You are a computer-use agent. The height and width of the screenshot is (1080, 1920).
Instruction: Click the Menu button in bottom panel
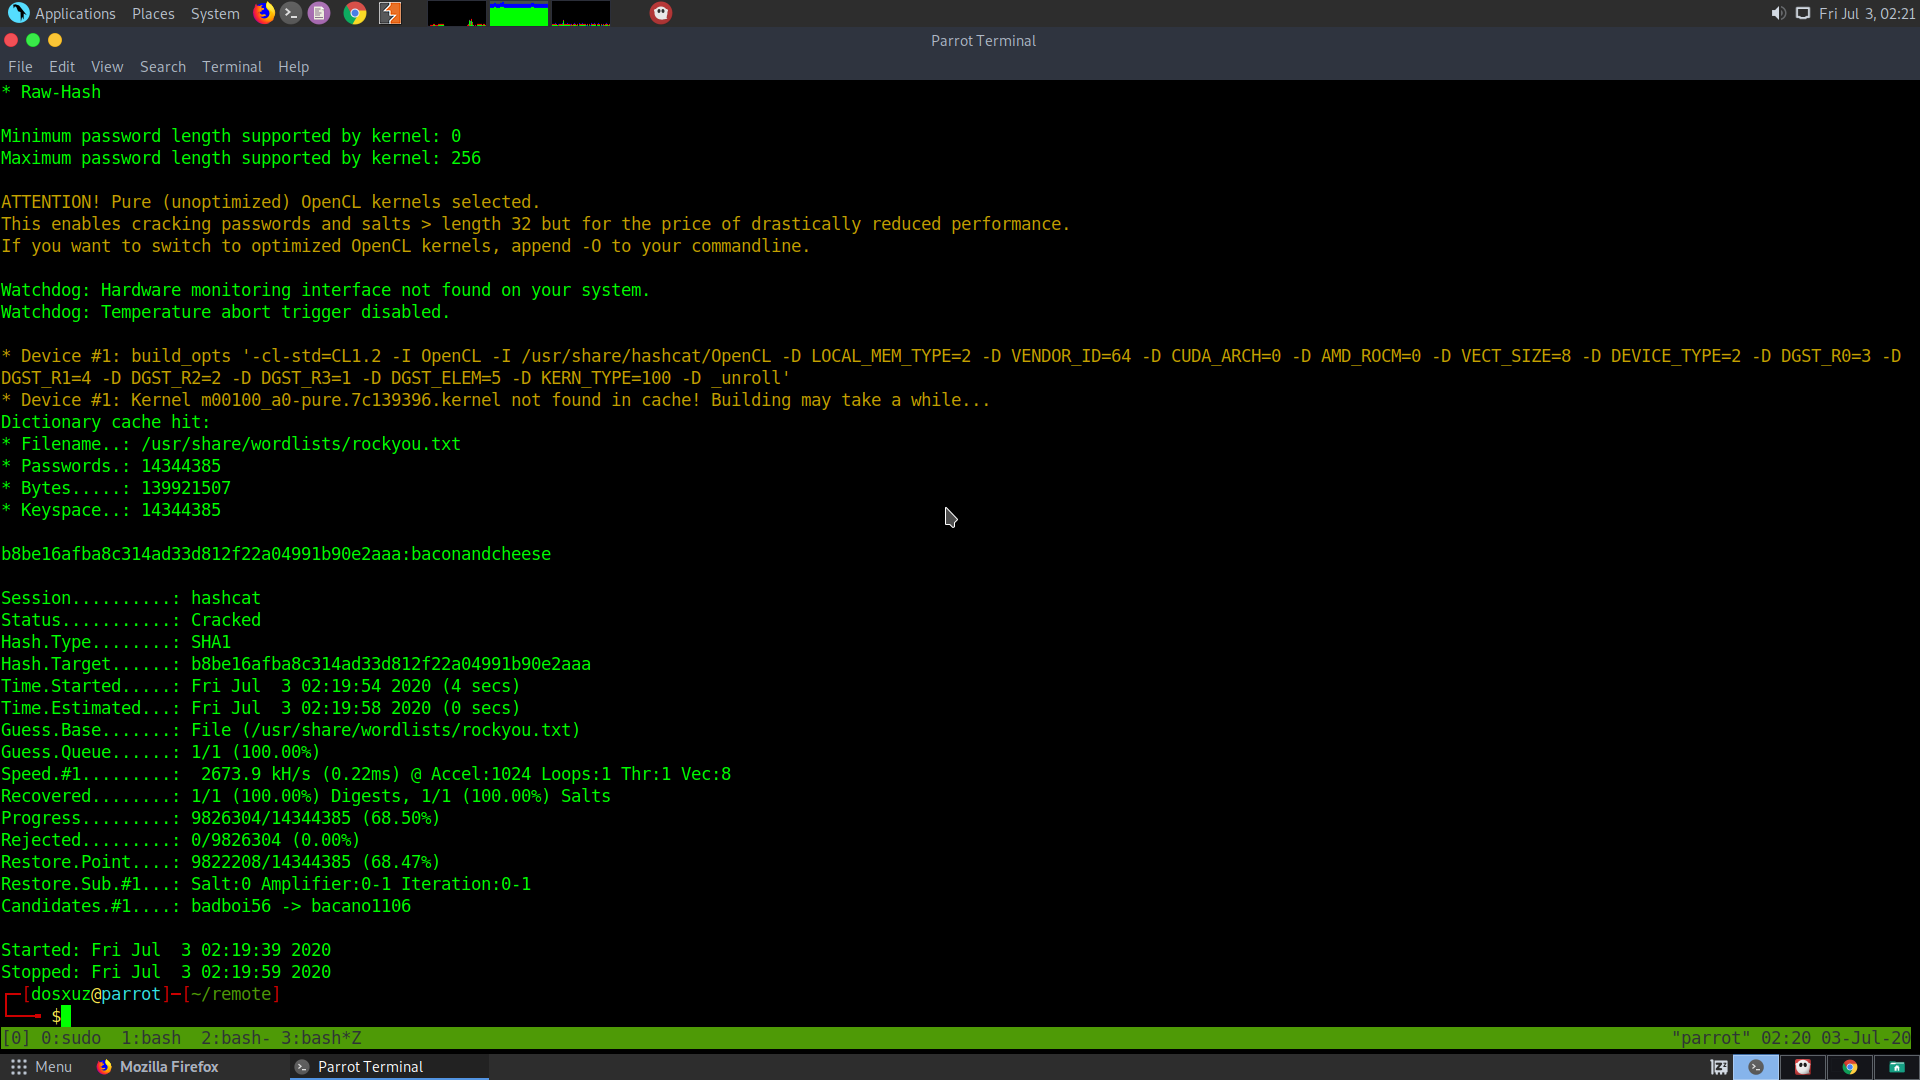coord(41,1067)
